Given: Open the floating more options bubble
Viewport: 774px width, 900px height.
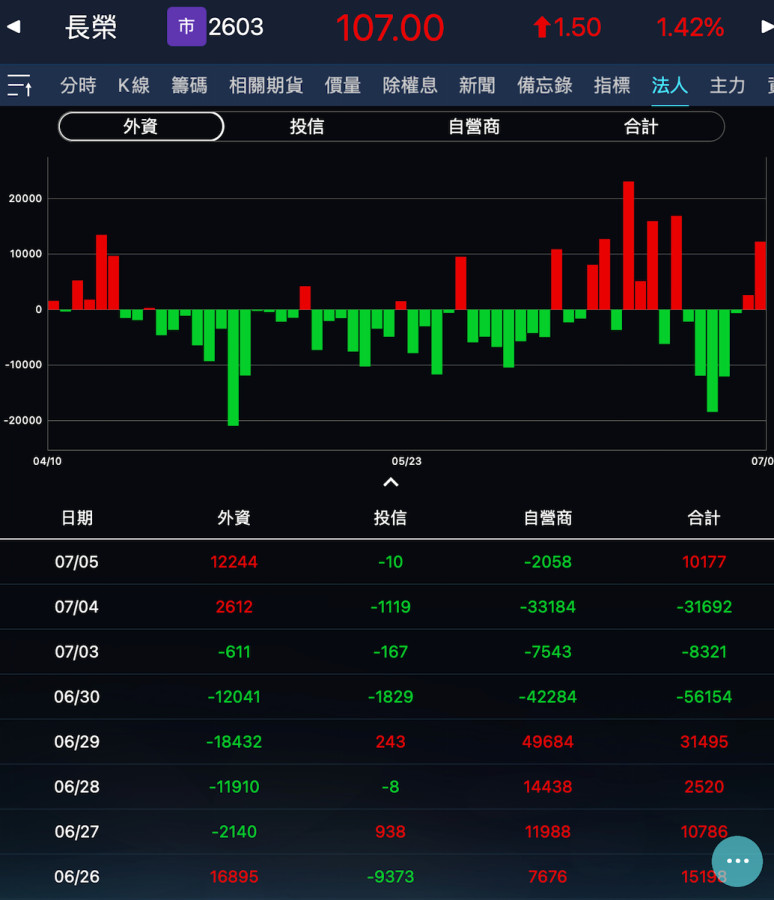Looking at the screenshot, I should (x=737, y=861).
